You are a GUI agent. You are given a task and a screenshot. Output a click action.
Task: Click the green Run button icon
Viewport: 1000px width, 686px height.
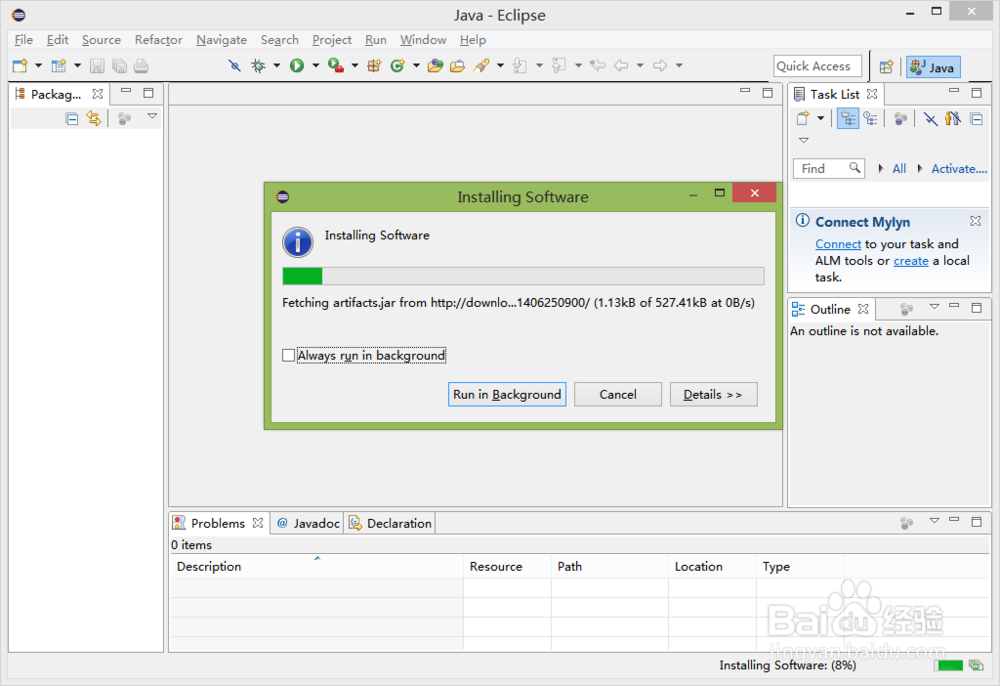click(297, 66)
